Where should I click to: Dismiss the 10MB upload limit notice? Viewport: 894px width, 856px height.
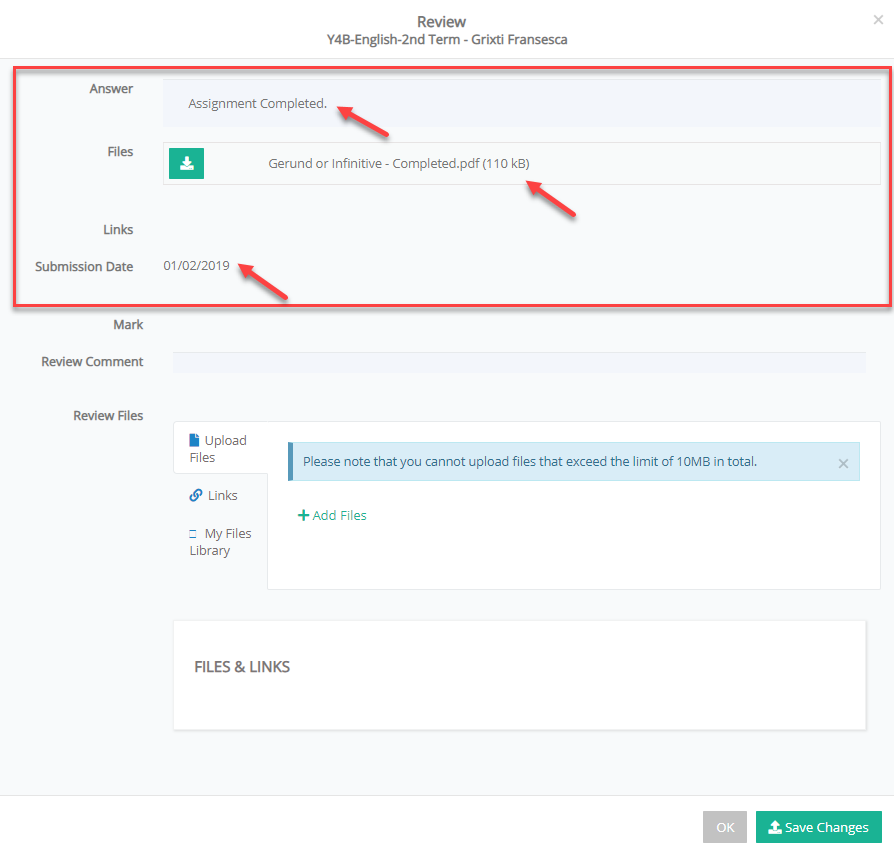(x=843, y=464)
